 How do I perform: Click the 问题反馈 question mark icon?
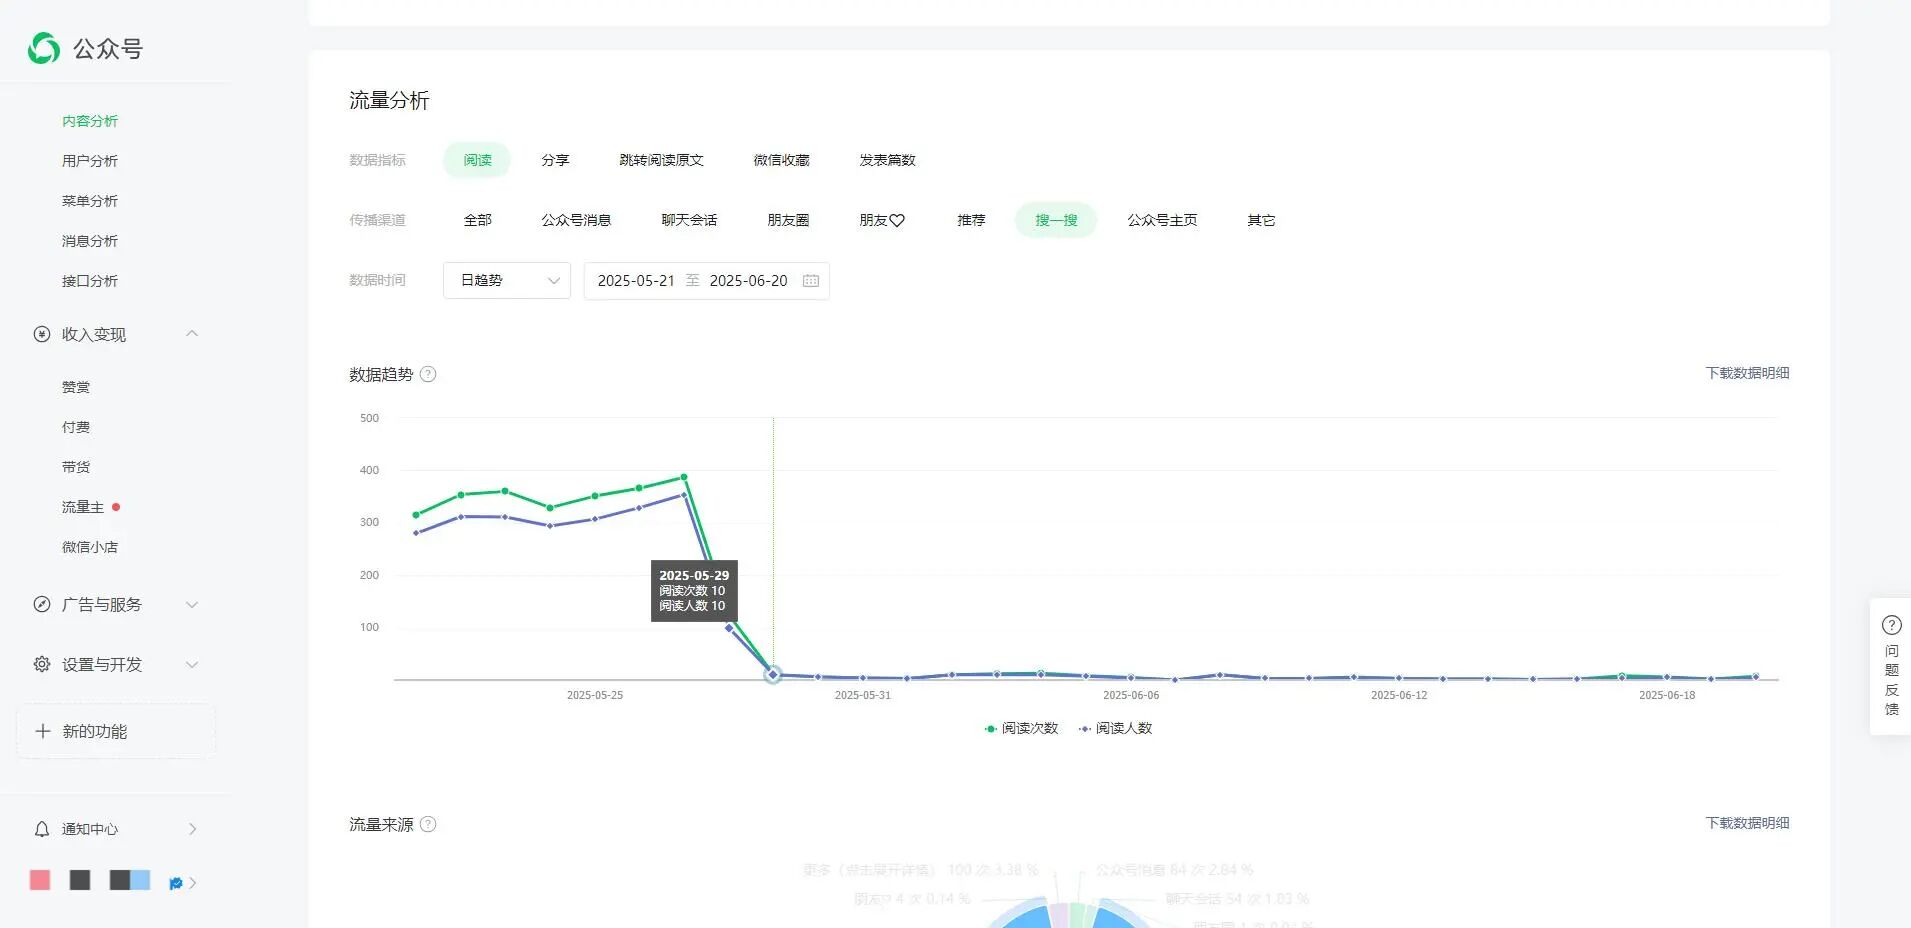pos(1891,625)
